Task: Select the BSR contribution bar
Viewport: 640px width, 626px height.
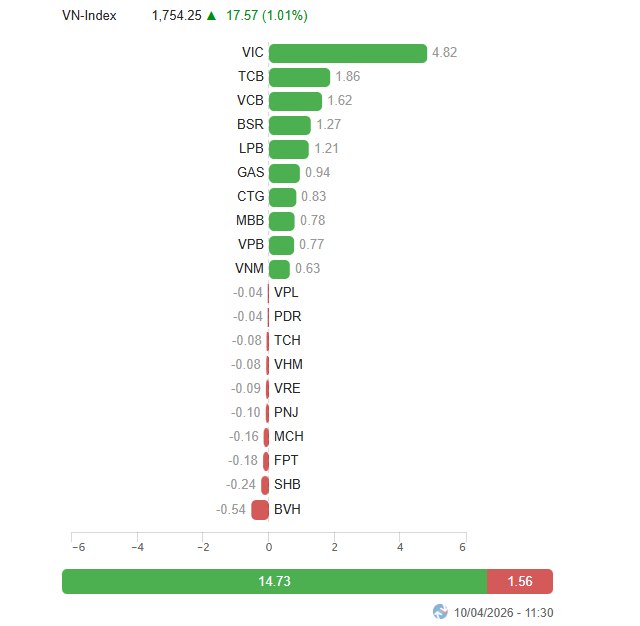Action: (x=290, y=125)
